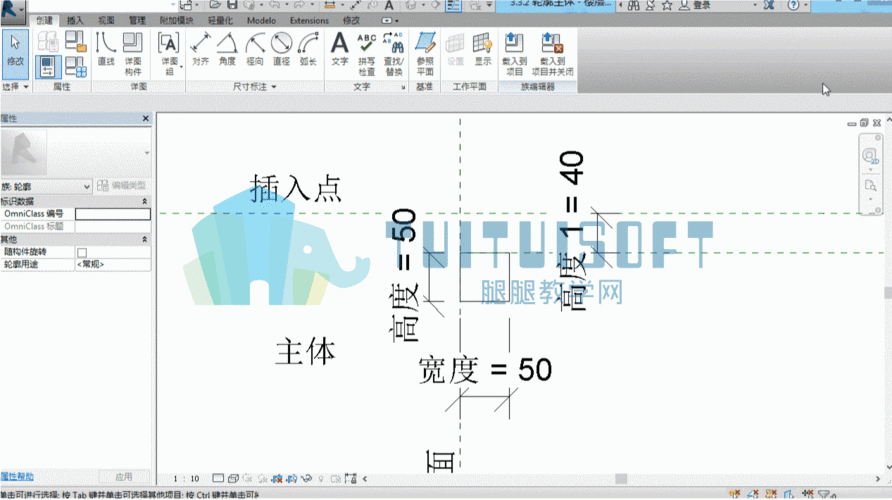Click the 直线 line tool
The height and width of the screenshot is (500, 892).
click(106, 49)
